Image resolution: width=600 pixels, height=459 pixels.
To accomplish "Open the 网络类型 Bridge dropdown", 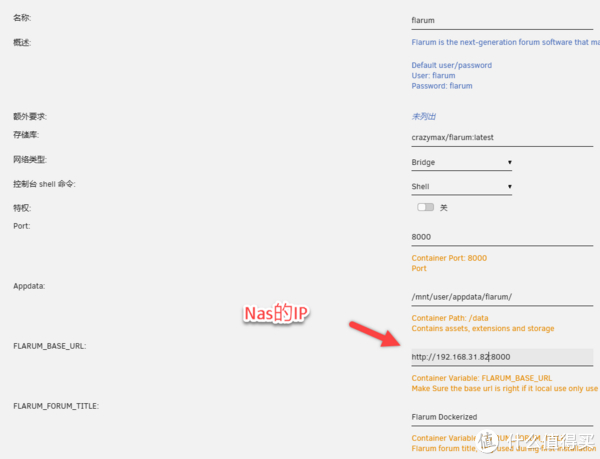I will (462, 161).
